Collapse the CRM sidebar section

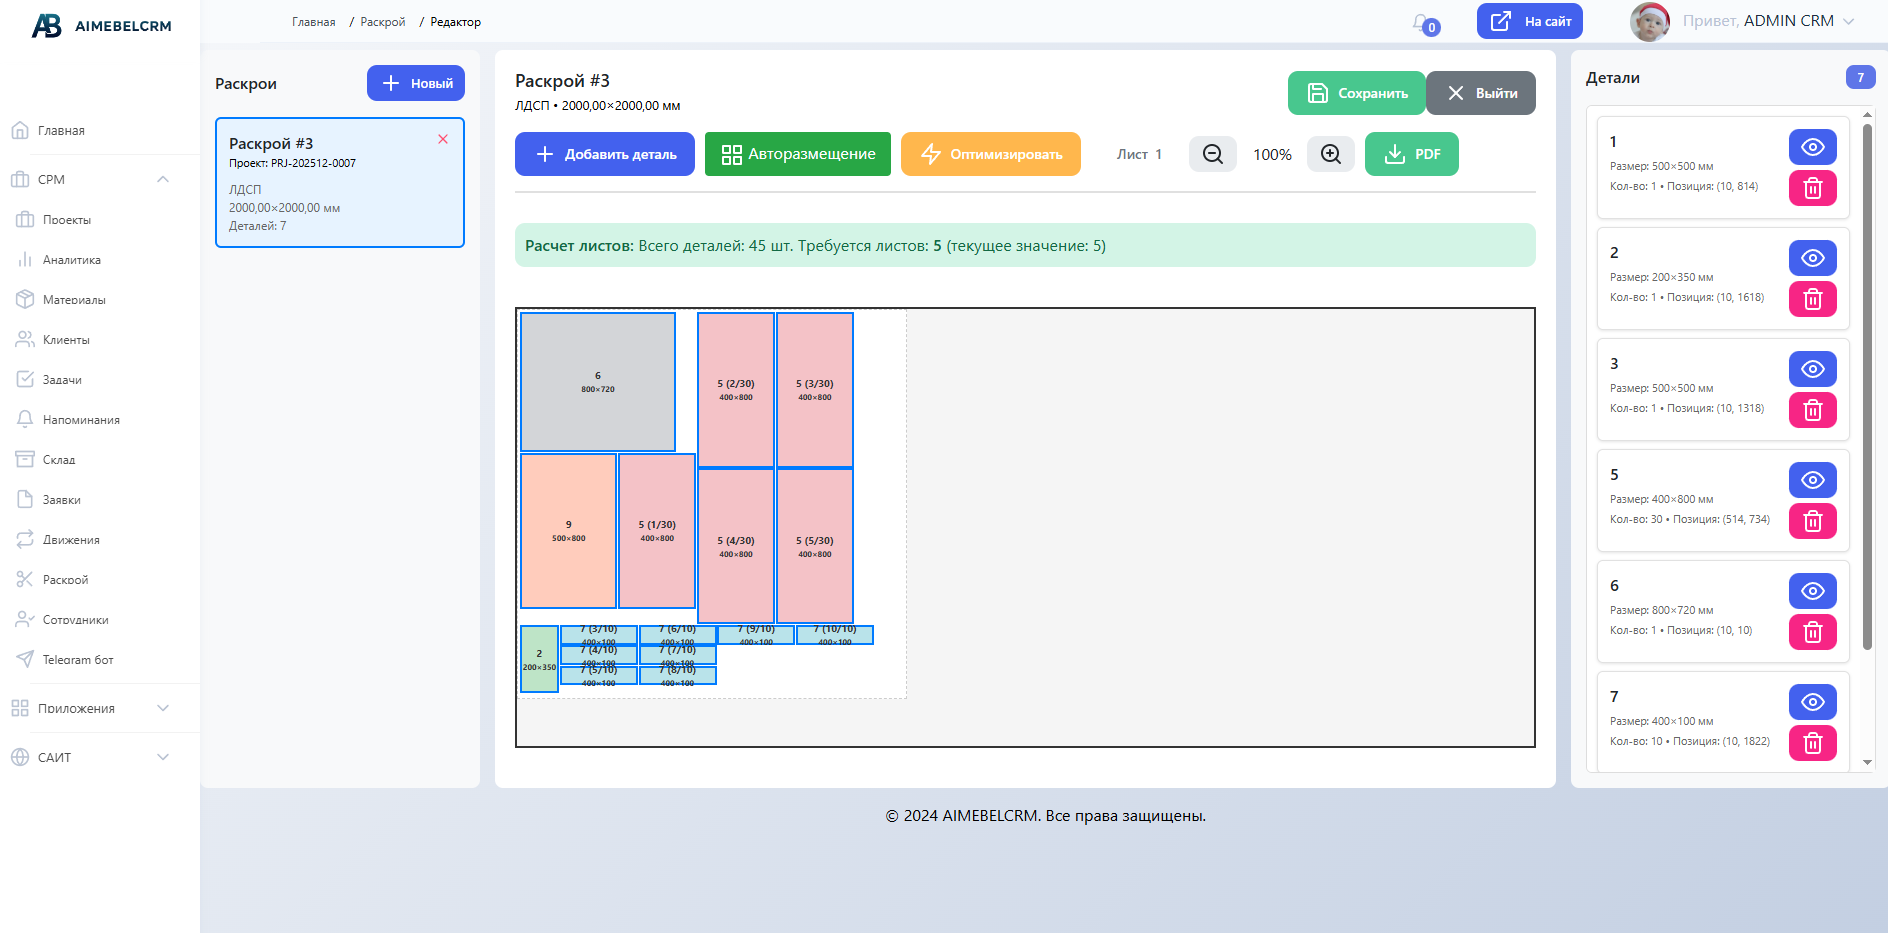(163, 180)
